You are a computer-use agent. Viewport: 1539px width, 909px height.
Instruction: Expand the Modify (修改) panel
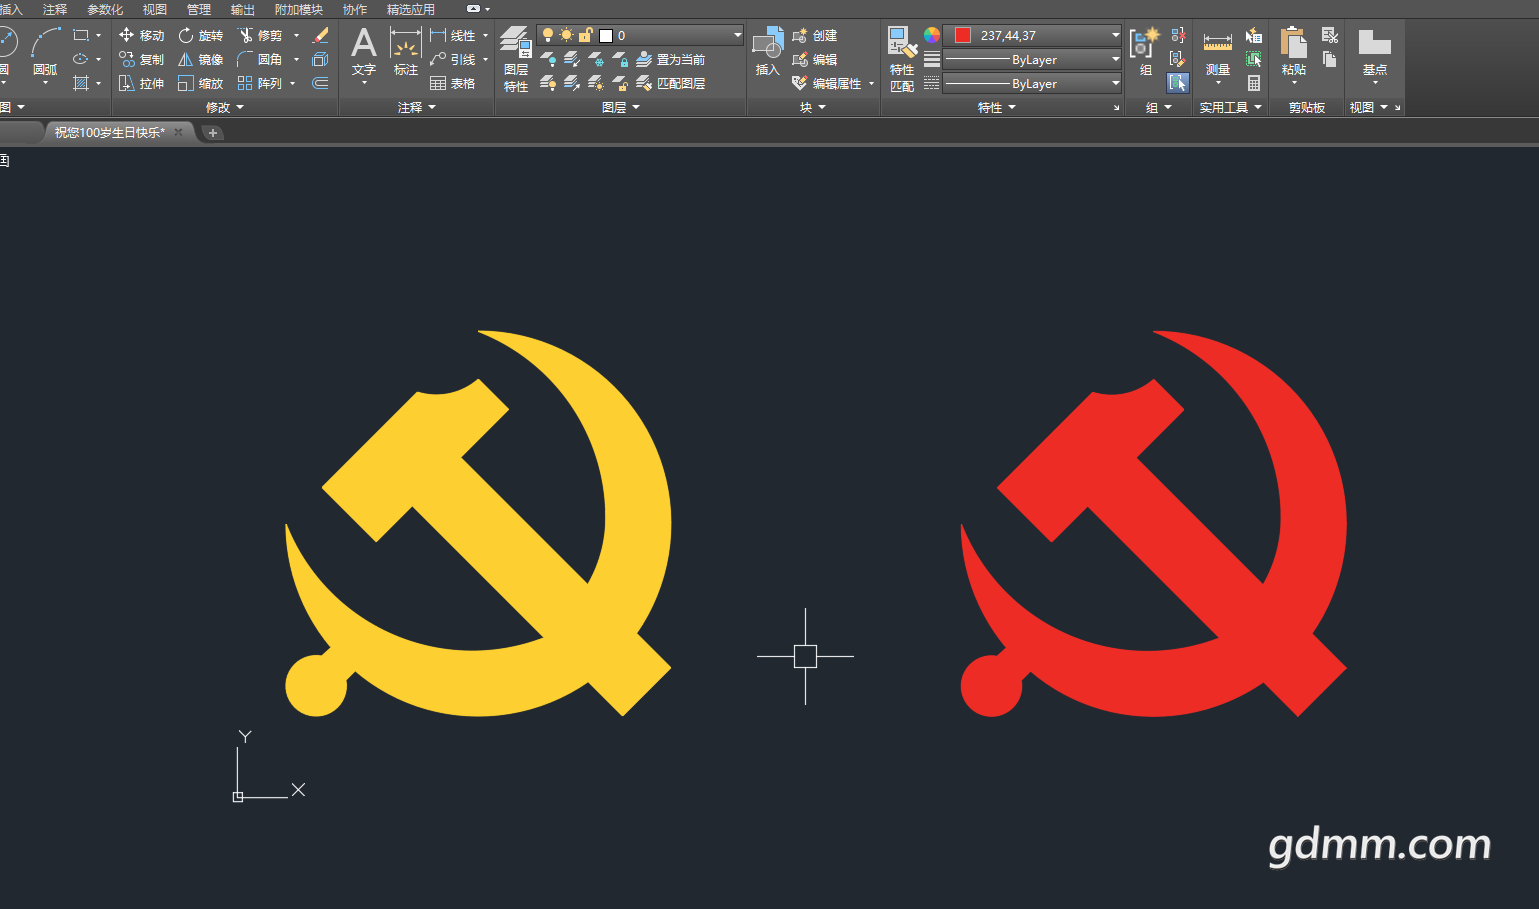225,107
